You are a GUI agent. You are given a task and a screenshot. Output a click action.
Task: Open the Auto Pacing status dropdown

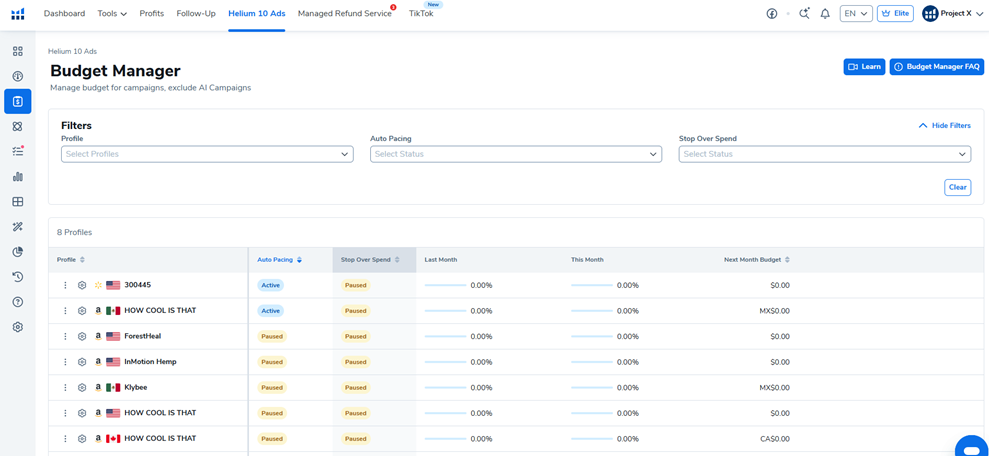tap(515, 154)
